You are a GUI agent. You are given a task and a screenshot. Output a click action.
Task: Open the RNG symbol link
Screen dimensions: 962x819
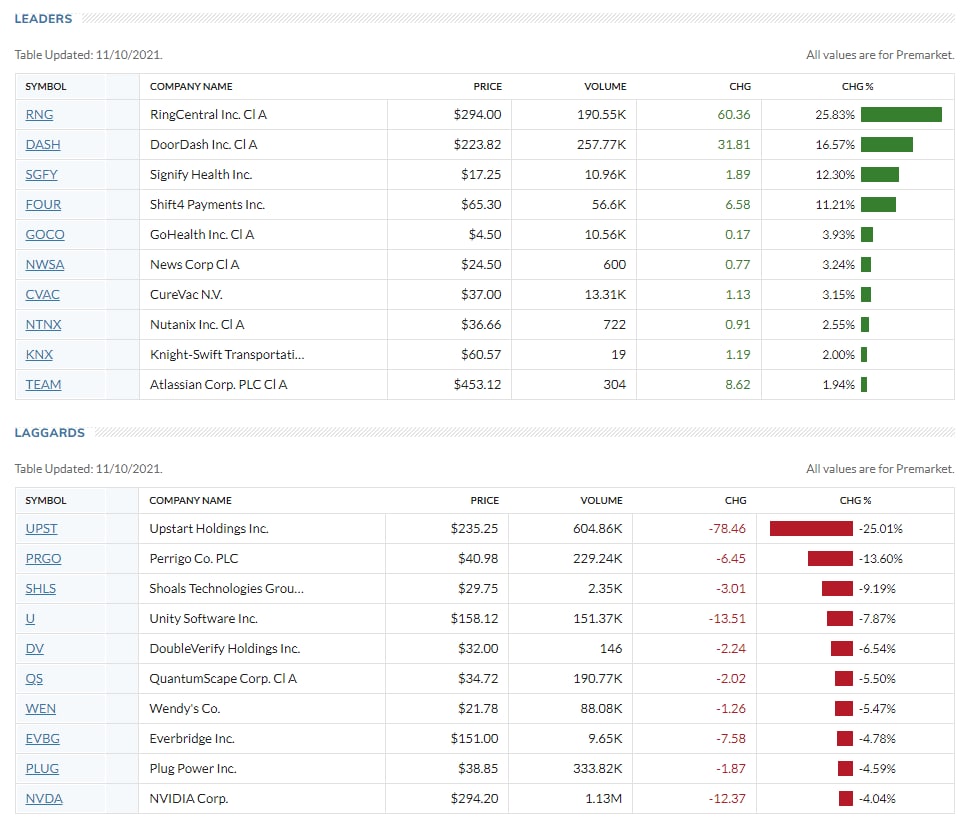(39, 115)
